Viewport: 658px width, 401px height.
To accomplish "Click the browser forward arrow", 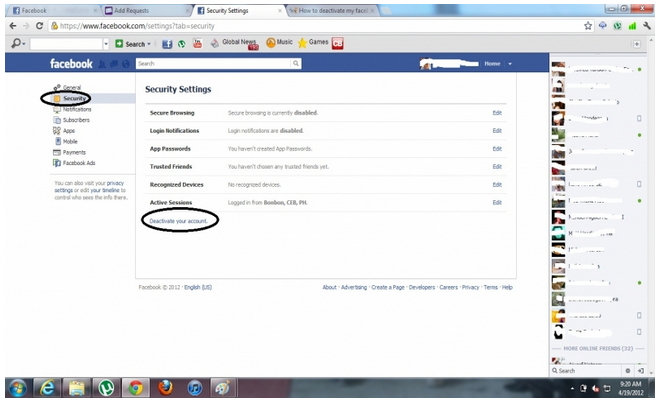I will pos(26,26).
